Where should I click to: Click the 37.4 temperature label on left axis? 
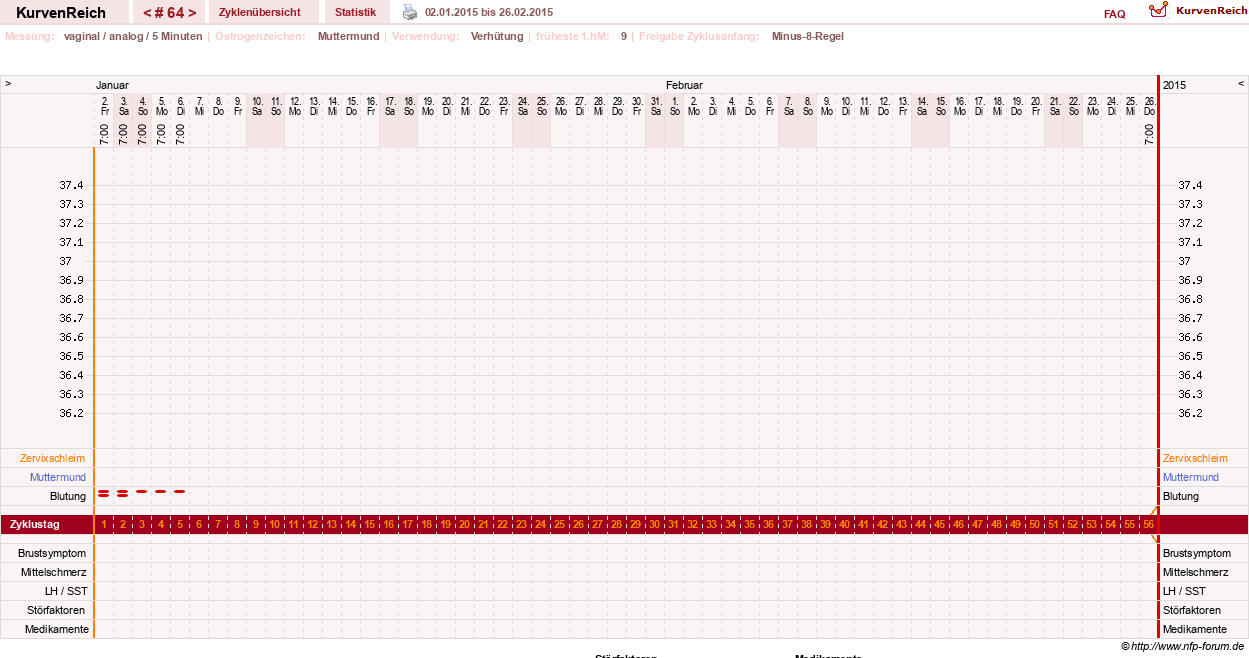pyautogui.click(x=71, y=185)
